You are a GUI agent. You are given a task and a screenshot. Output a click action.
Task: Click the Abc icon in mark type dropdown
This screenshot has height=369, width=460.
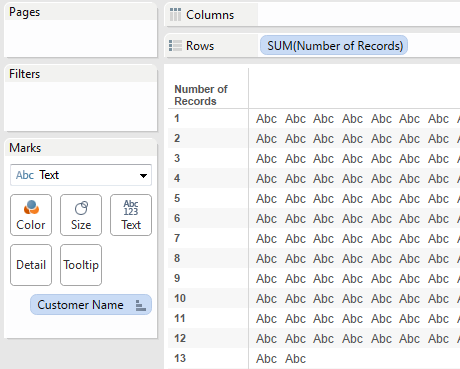(x=25, y=175)
